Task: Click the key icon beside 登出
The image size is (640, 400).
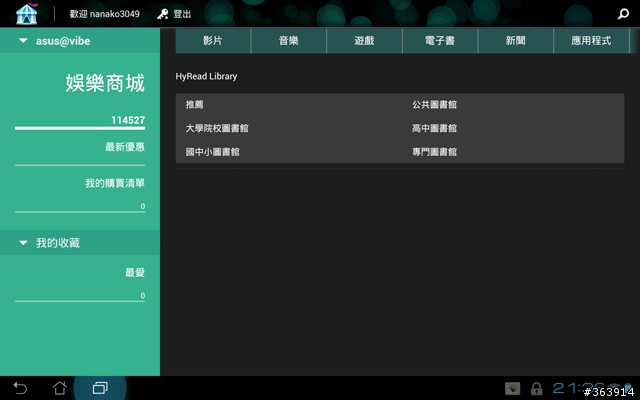Action: point(162,14)
